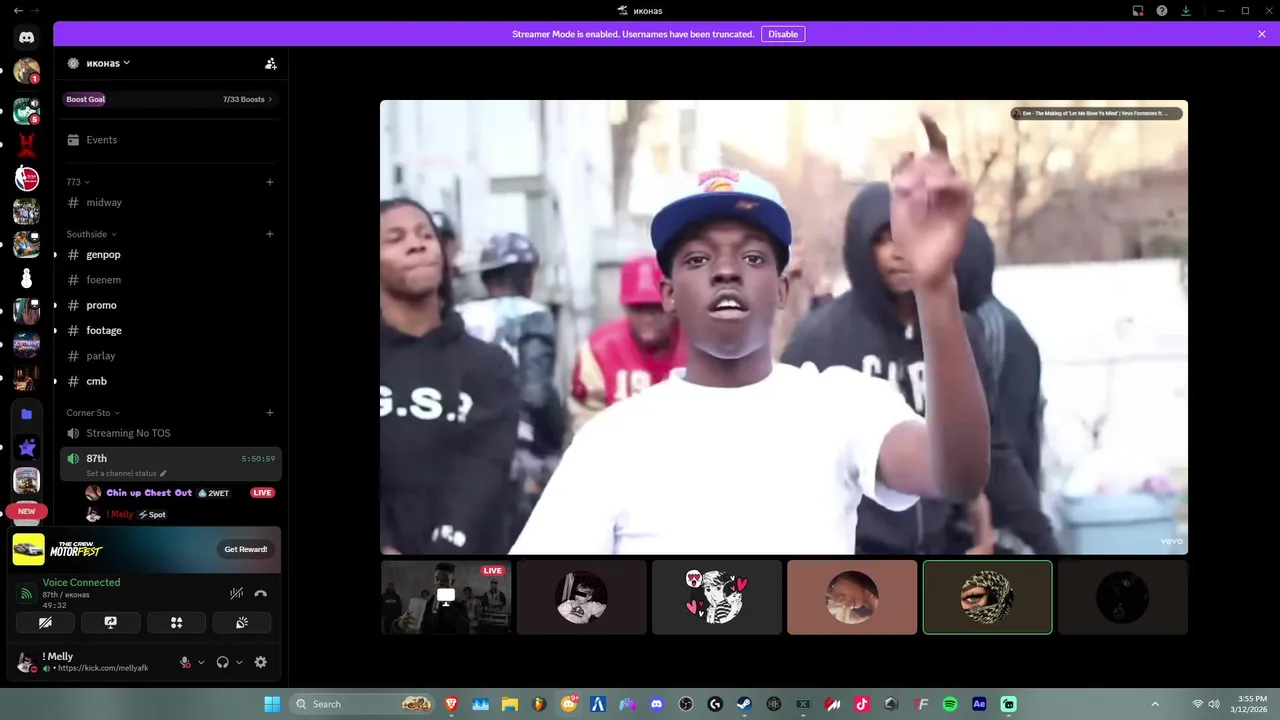Open TikTok from the taskbar
The image size is (1280, 720).
tap(862, 704)
